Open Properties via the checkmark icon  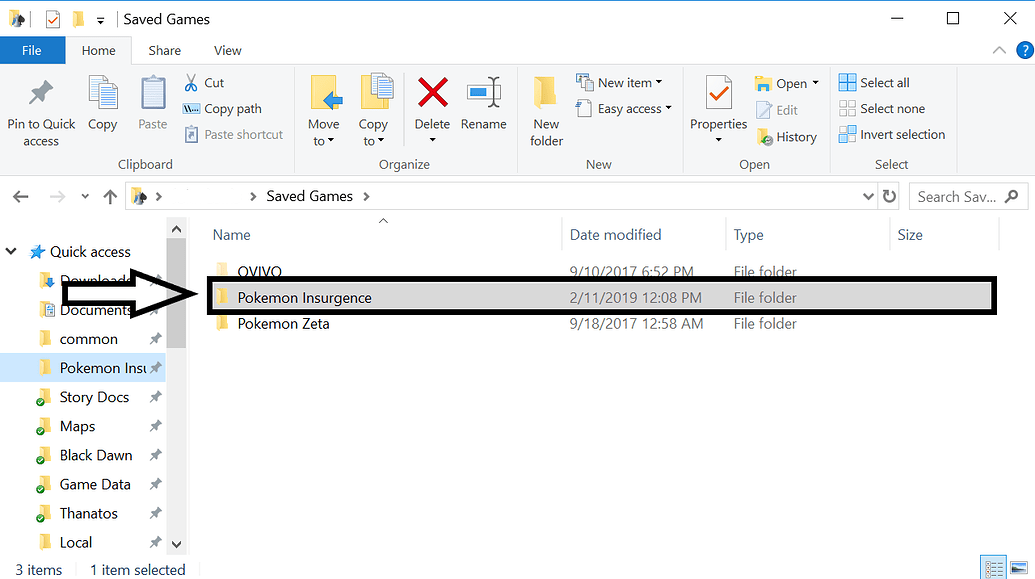718,93
